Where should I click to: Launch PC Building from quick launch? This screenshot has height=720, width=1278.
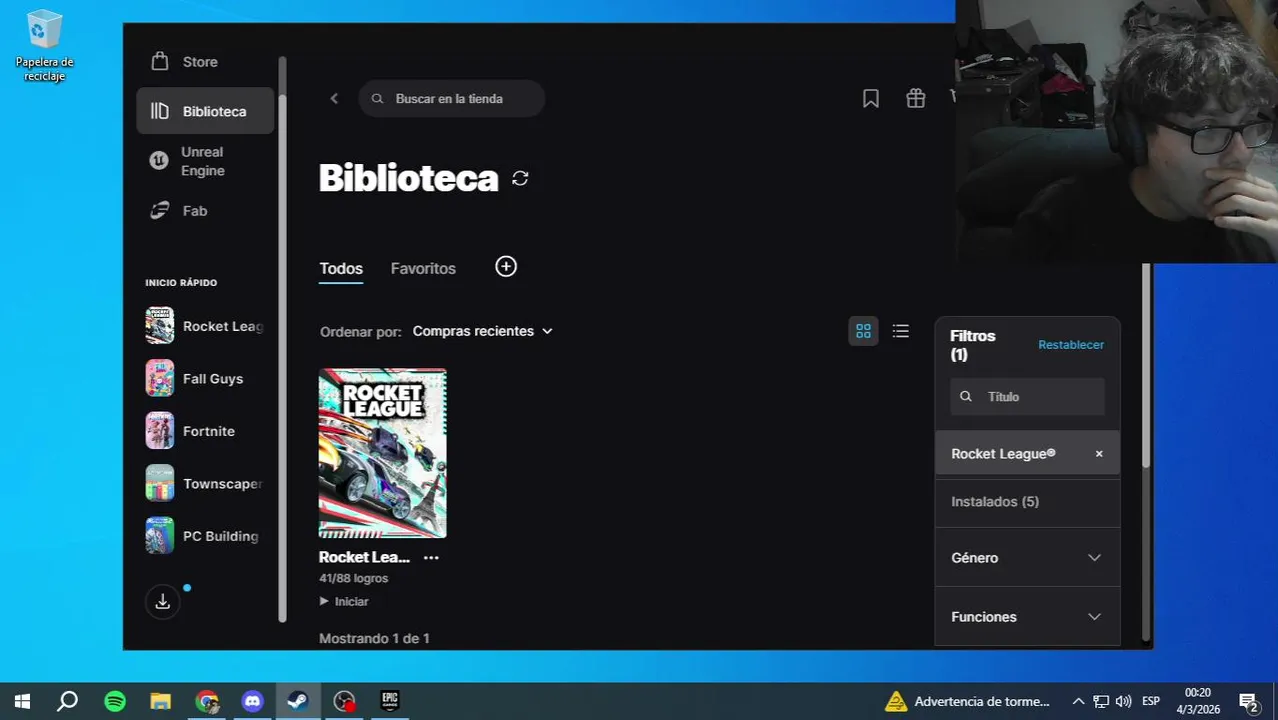205,536
